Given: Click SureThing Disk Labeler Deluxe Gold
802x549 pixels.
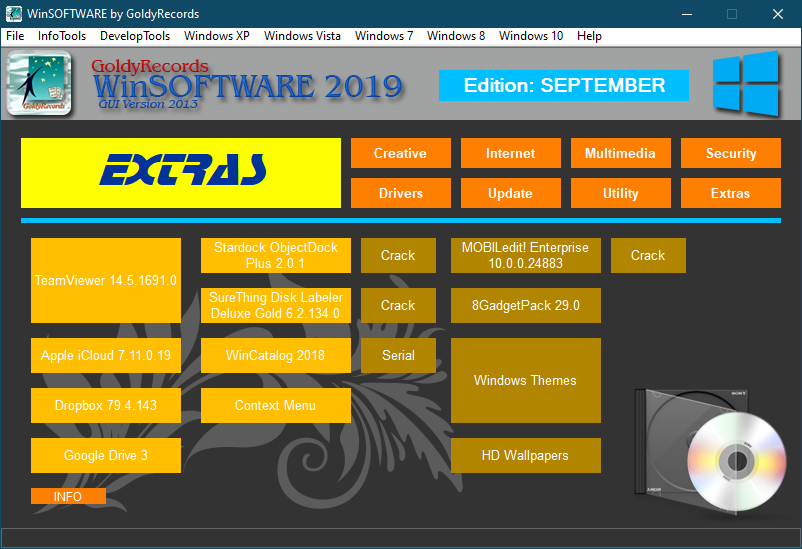Looking at the screenshot, I should click(x=276, y=305).
